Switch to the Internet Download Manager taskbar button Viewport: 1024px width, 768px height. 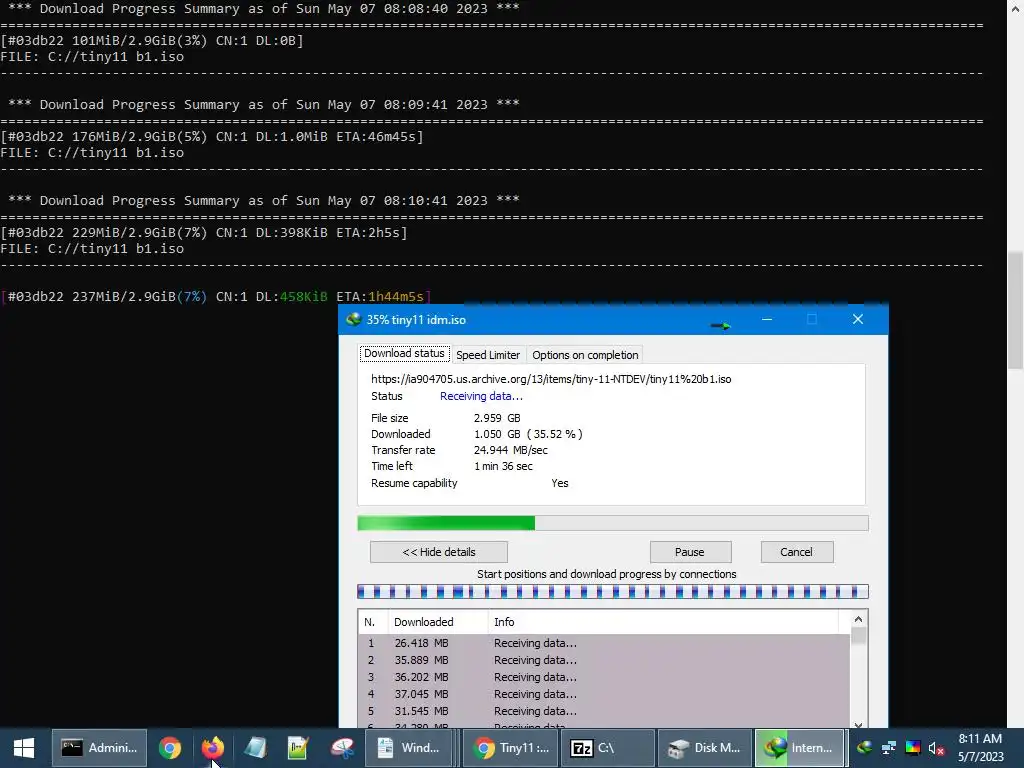tap(800, 748)
